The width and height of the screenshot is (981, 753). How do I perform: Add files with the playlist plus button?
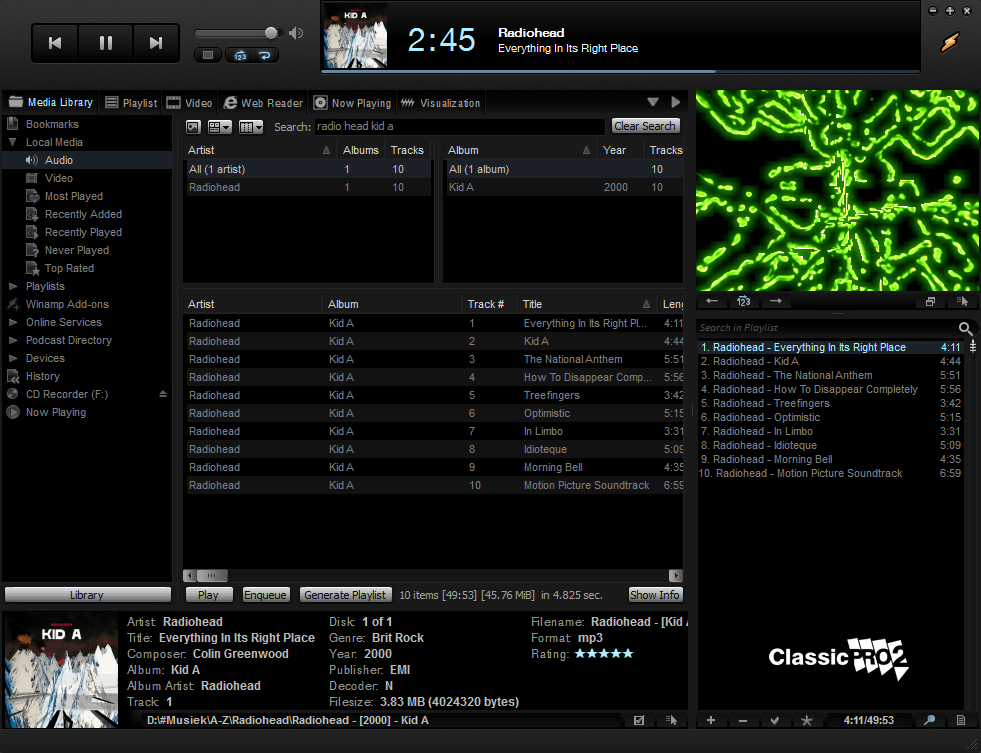tap(711, 720)
